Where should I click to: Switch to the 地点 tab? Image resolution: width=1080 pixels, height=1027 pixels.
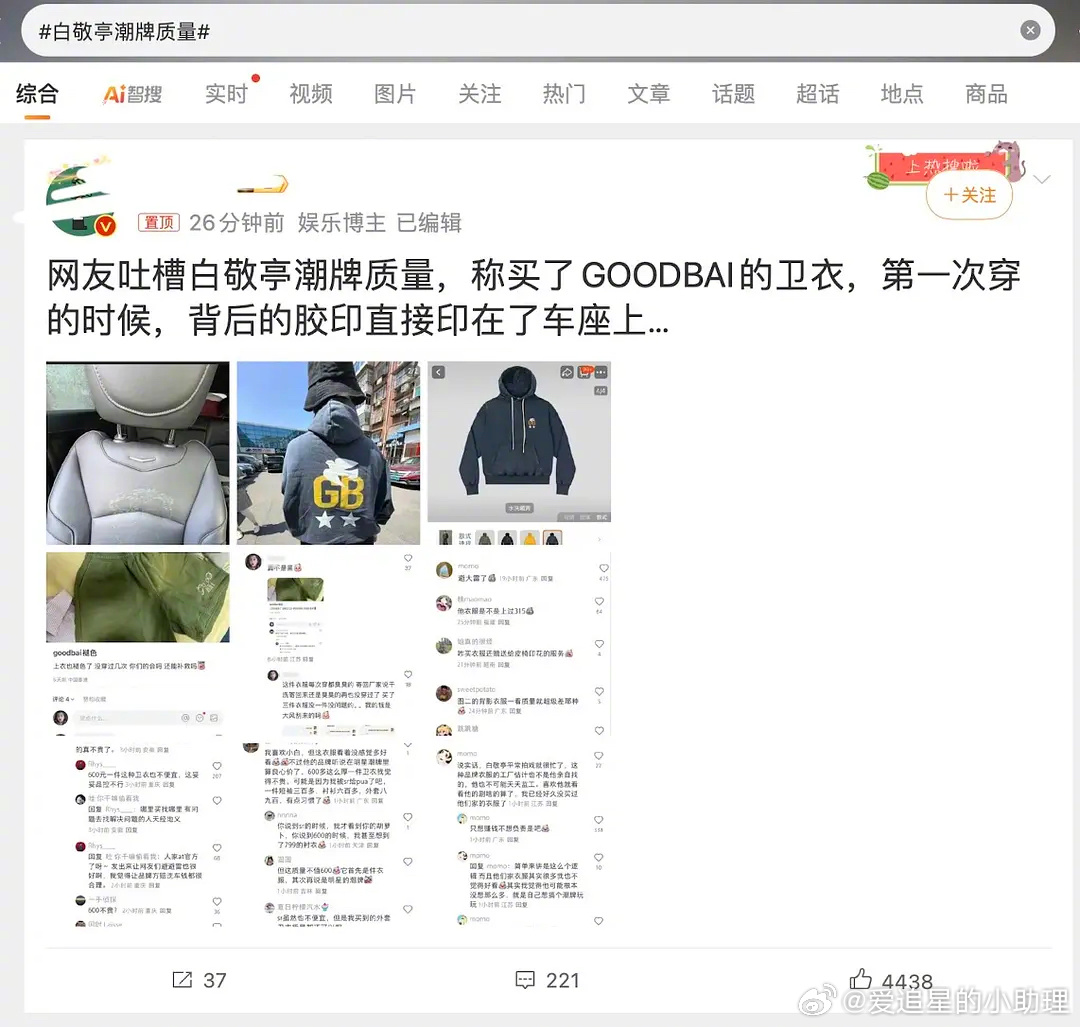902,94
